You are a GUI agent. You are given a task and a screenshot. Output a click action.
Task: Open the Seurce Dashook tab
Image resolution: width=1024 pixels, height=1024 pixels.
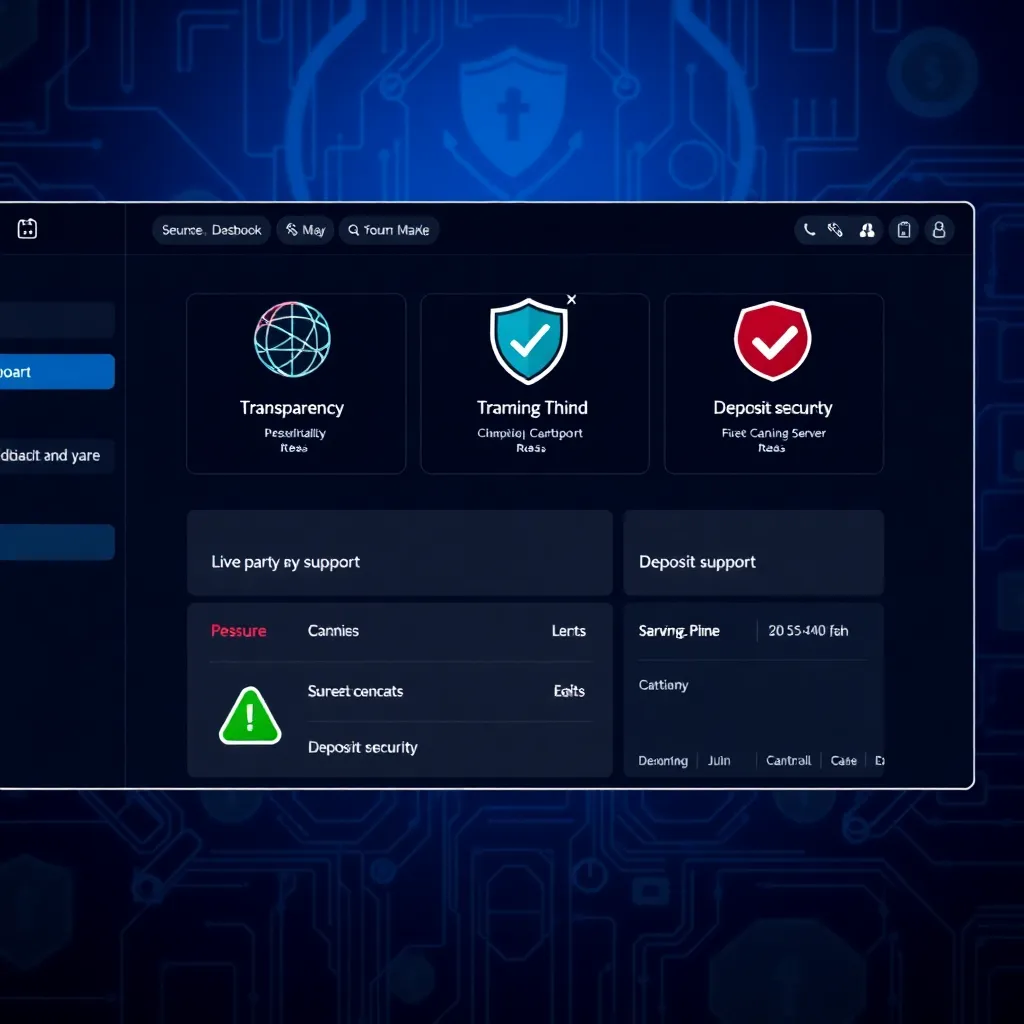(x=211, y=230)
